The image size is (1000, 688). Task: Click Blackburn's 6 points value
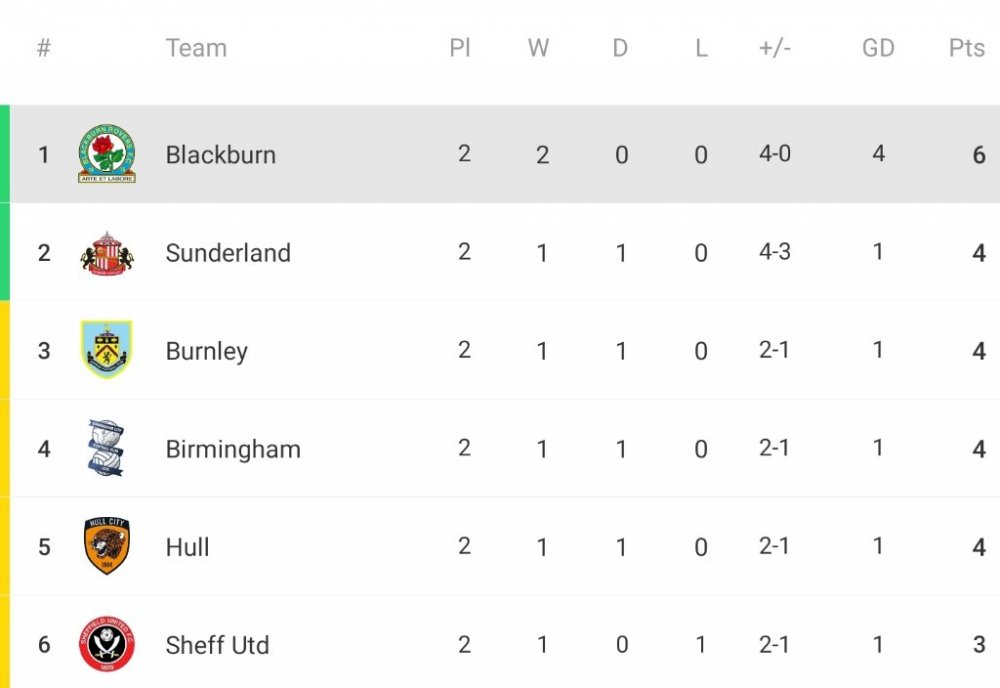click(979, 155)
